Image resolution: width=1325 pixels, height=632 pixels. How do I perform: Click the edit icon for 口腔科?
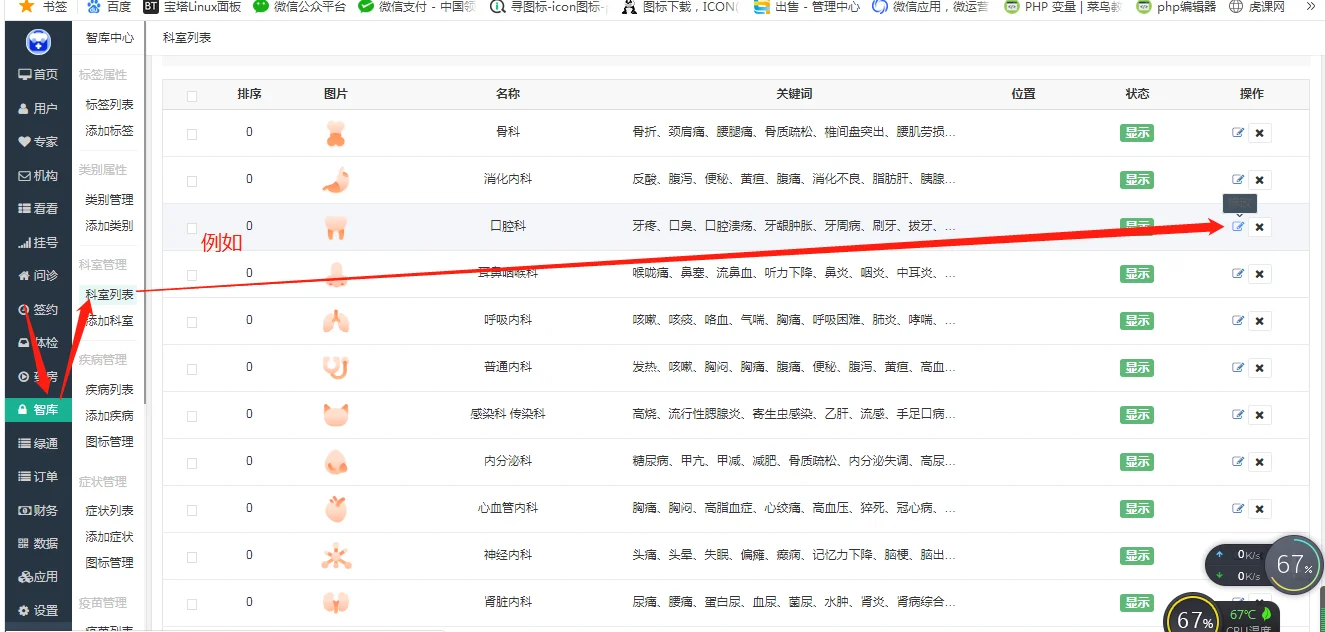[1238, 227]
